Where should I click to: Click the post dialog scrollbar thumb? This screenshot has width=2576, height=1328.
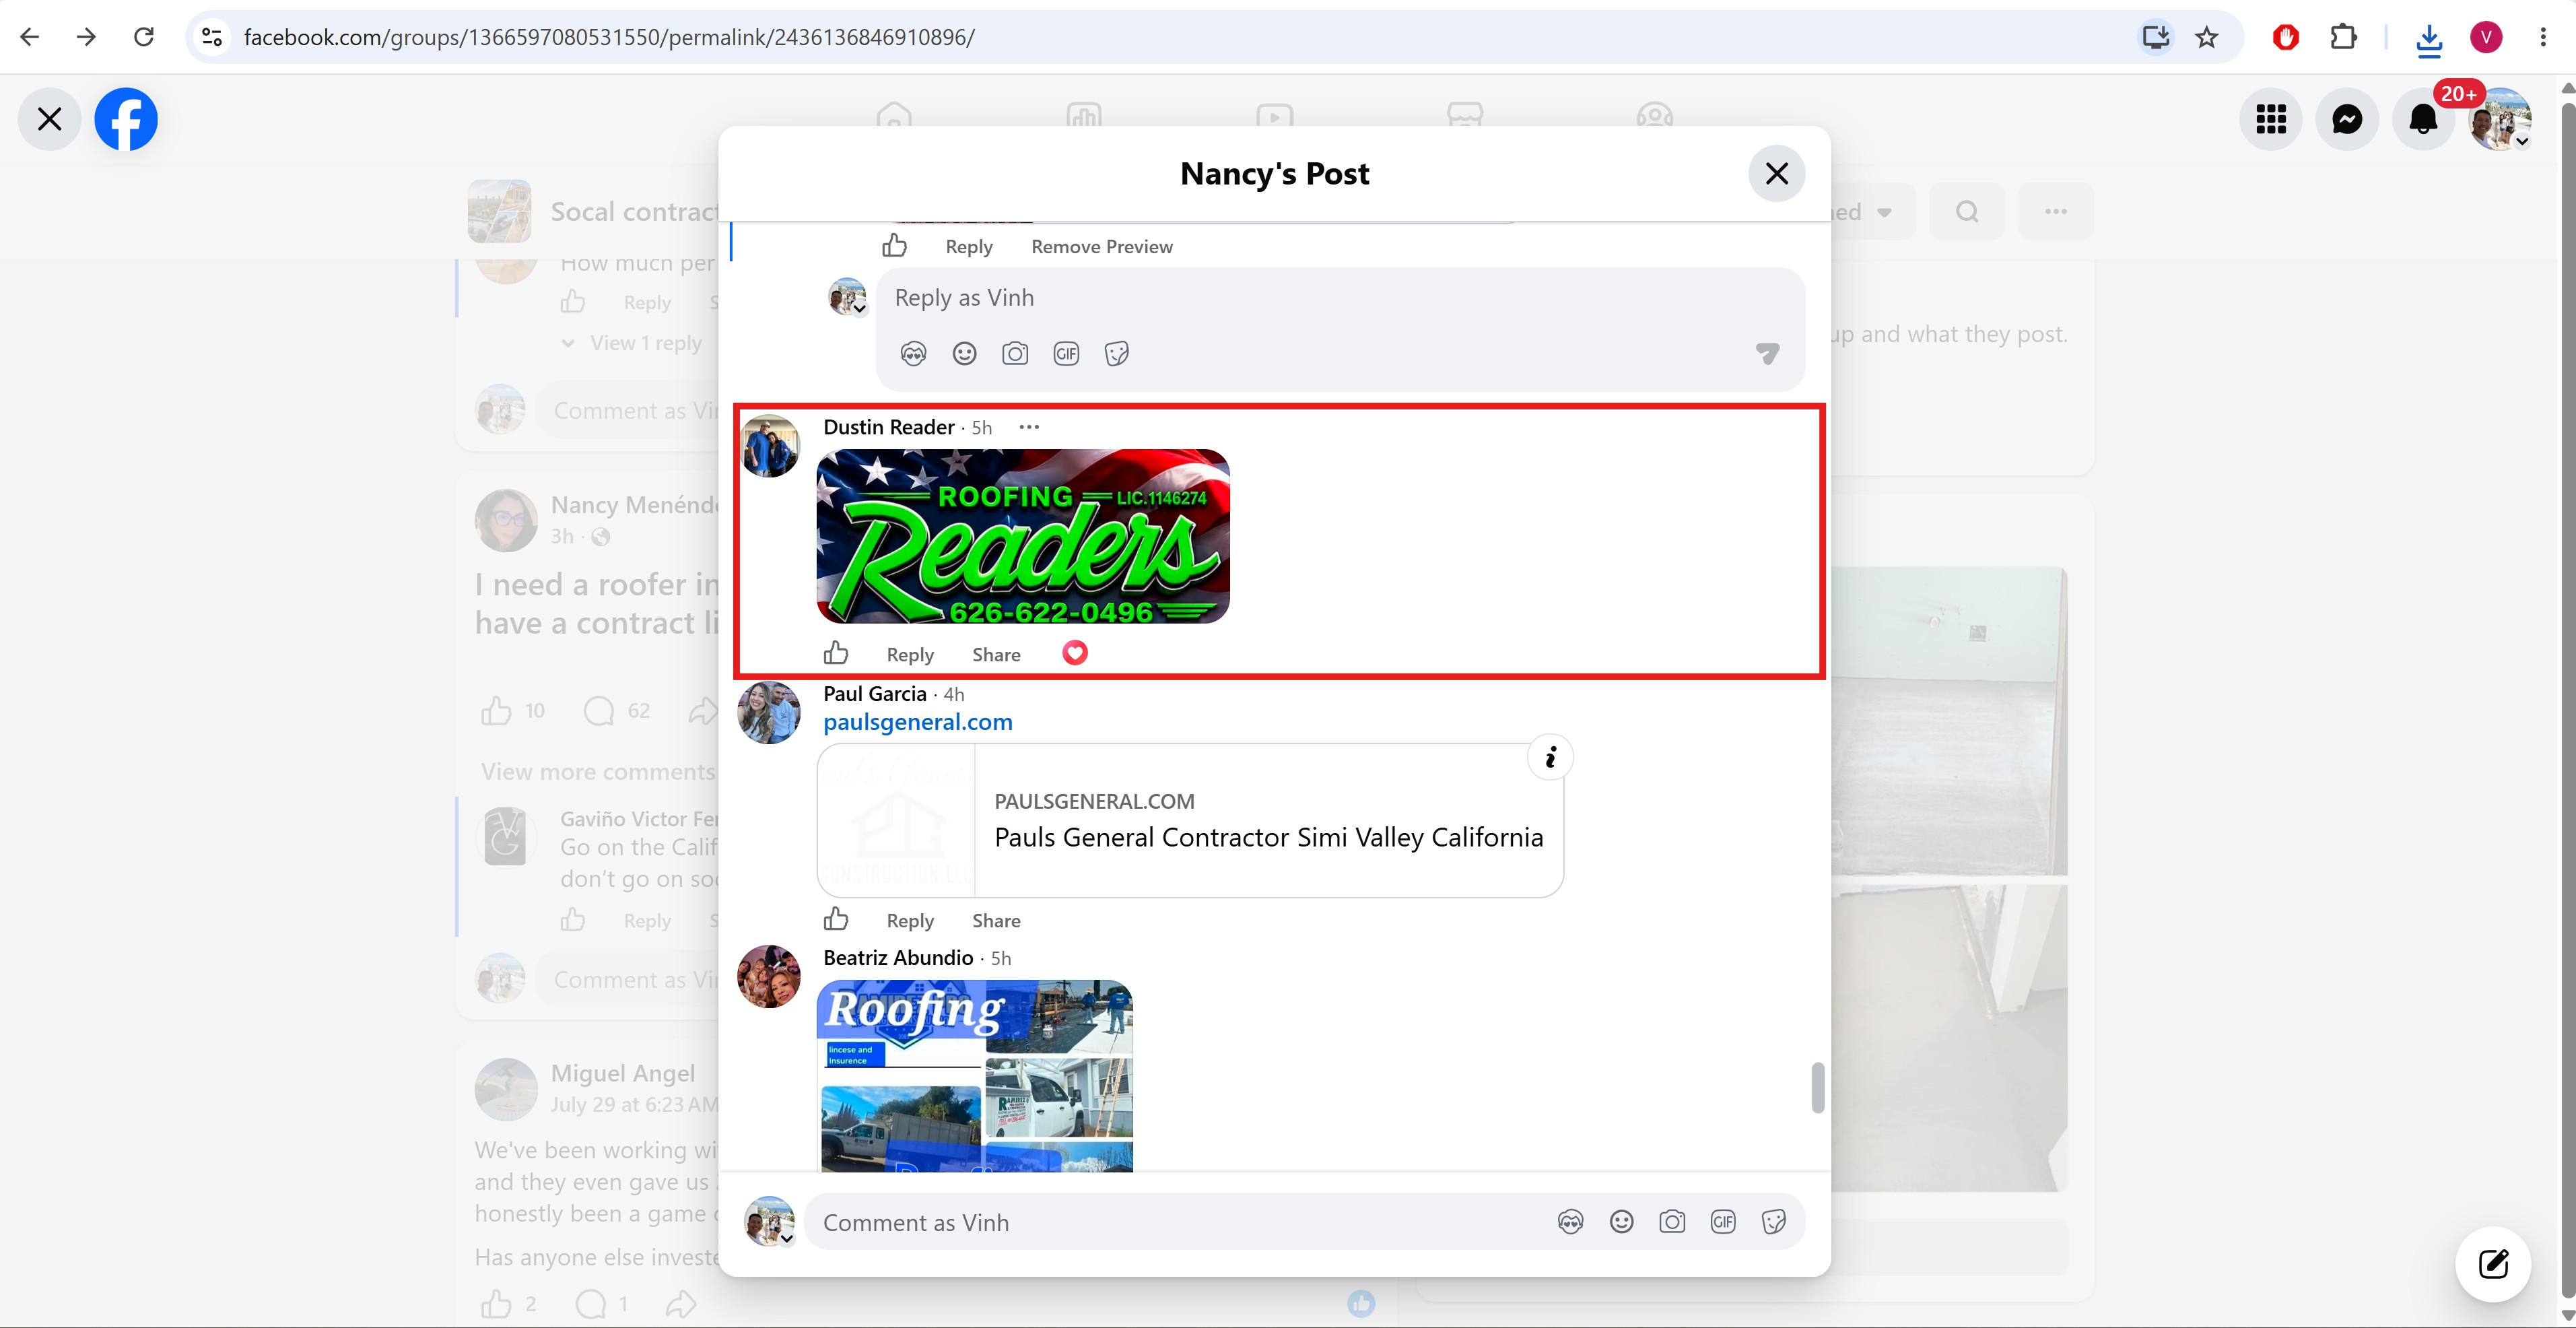(x=1817, y=1087)
